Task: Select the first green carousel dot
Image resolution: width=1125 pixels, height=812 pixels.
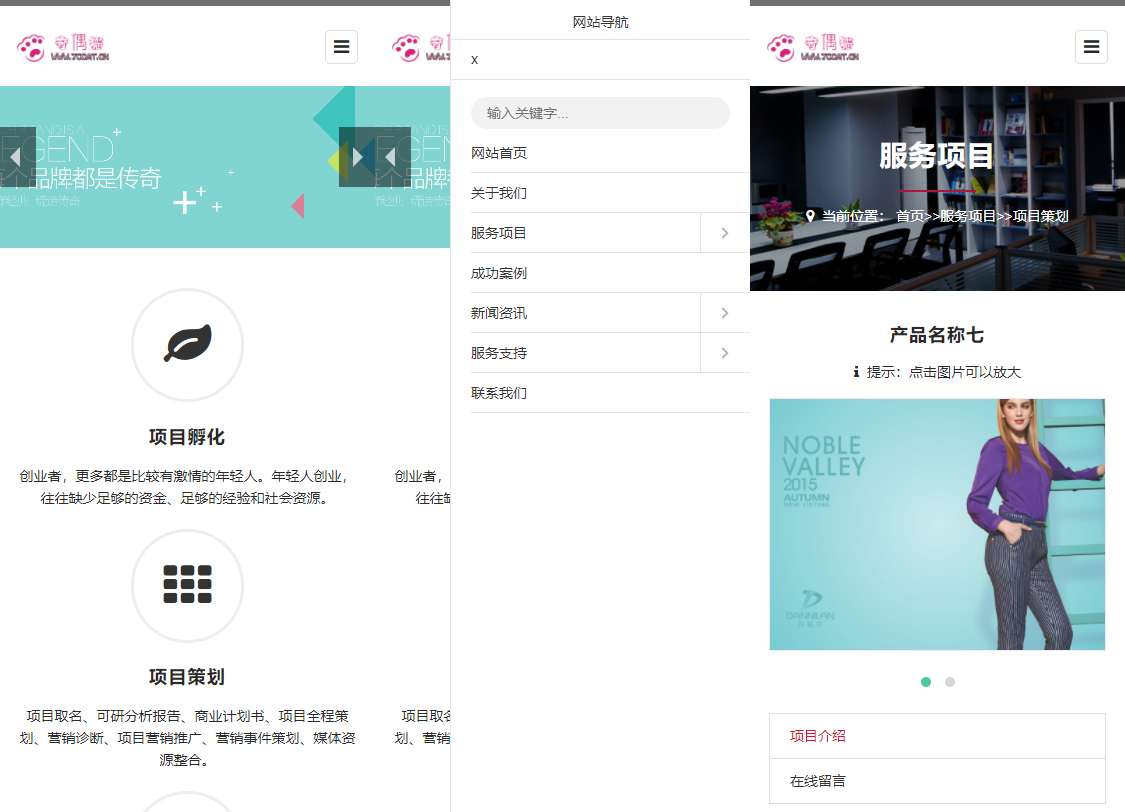Action: 926,681
